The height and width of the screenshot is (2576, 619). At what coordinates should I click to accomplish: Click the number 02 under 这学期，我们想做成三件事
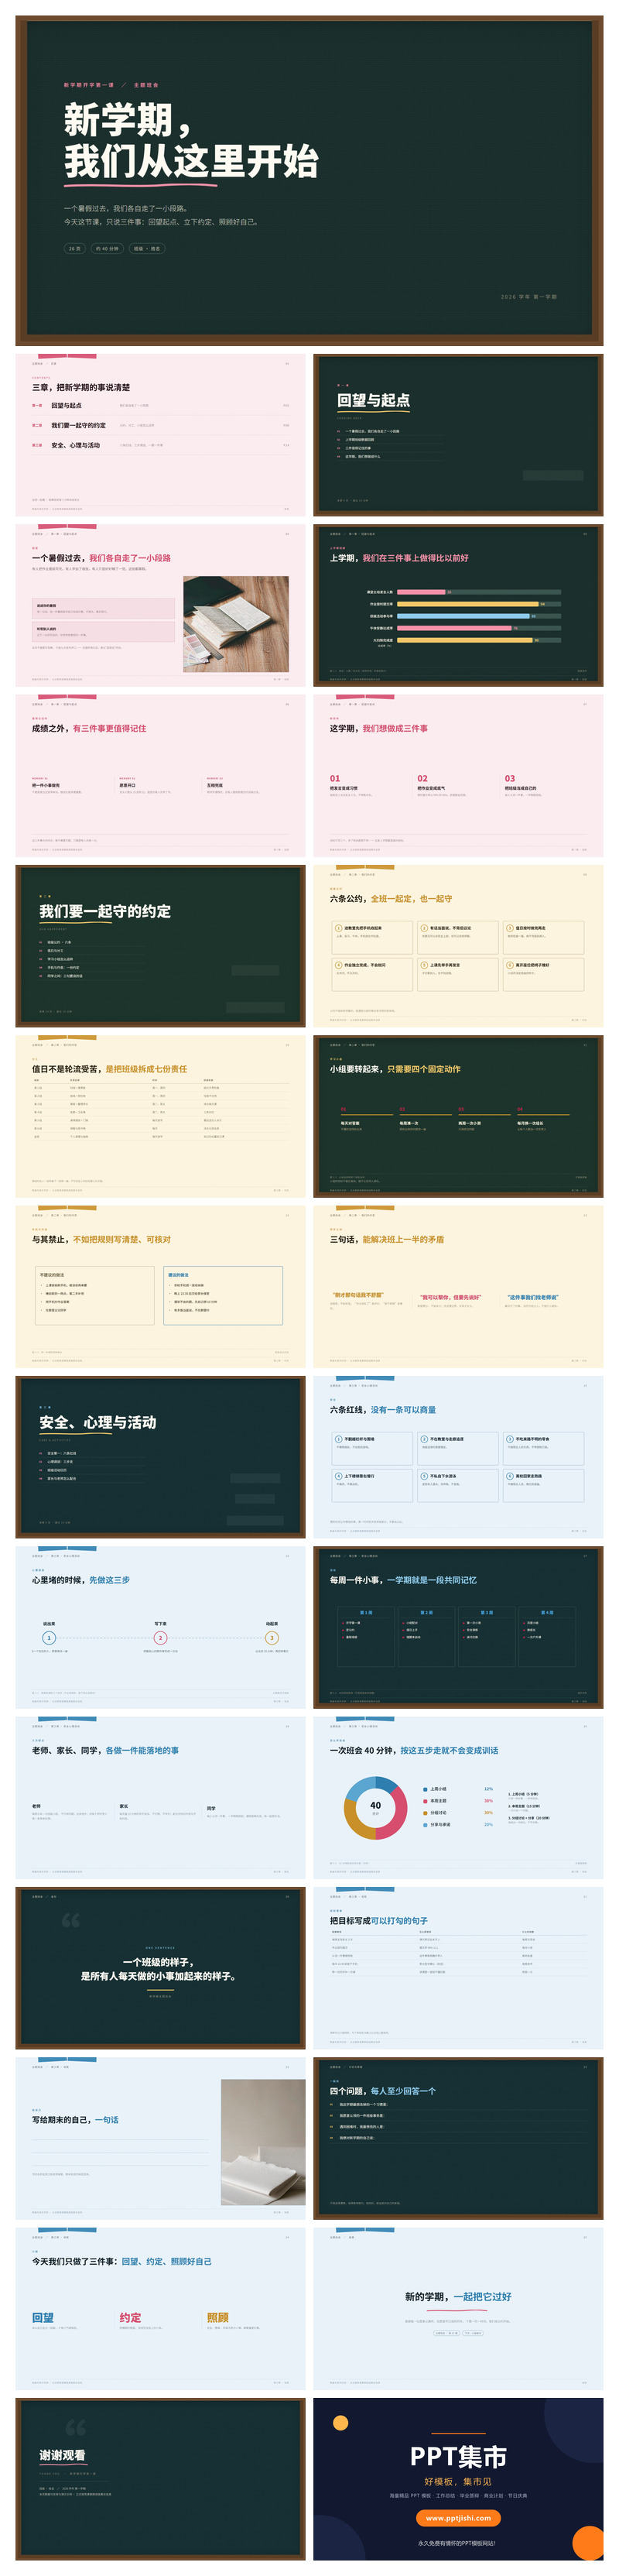pos(422,778)
